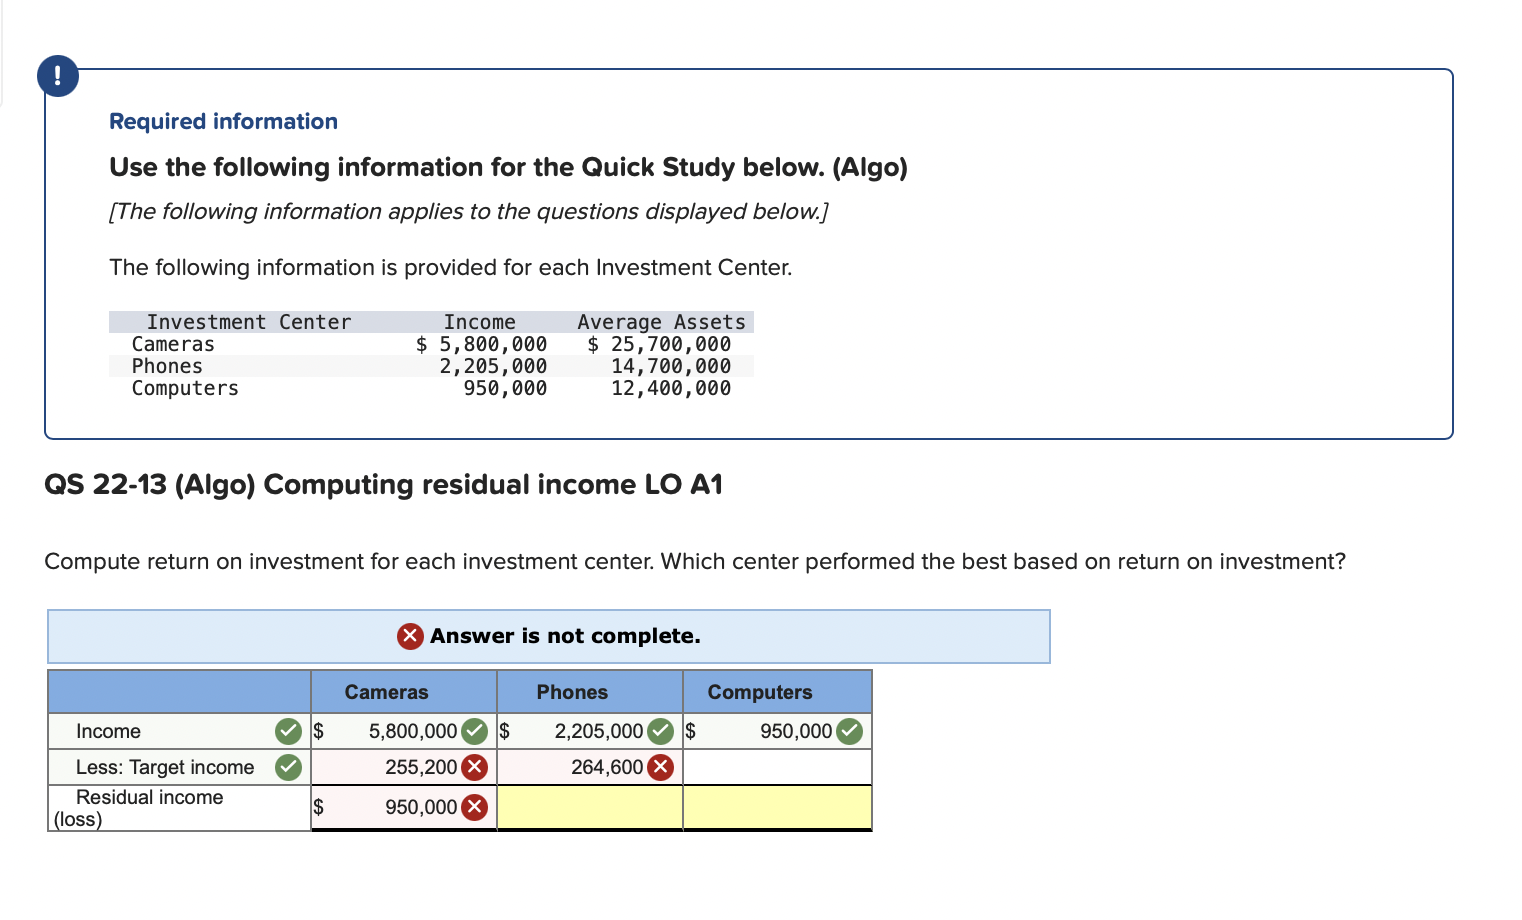Select the yellow Computers residual income cell
Image resolution: width=1522 pixels, height=920 pixels.
(x=777, y=807)
